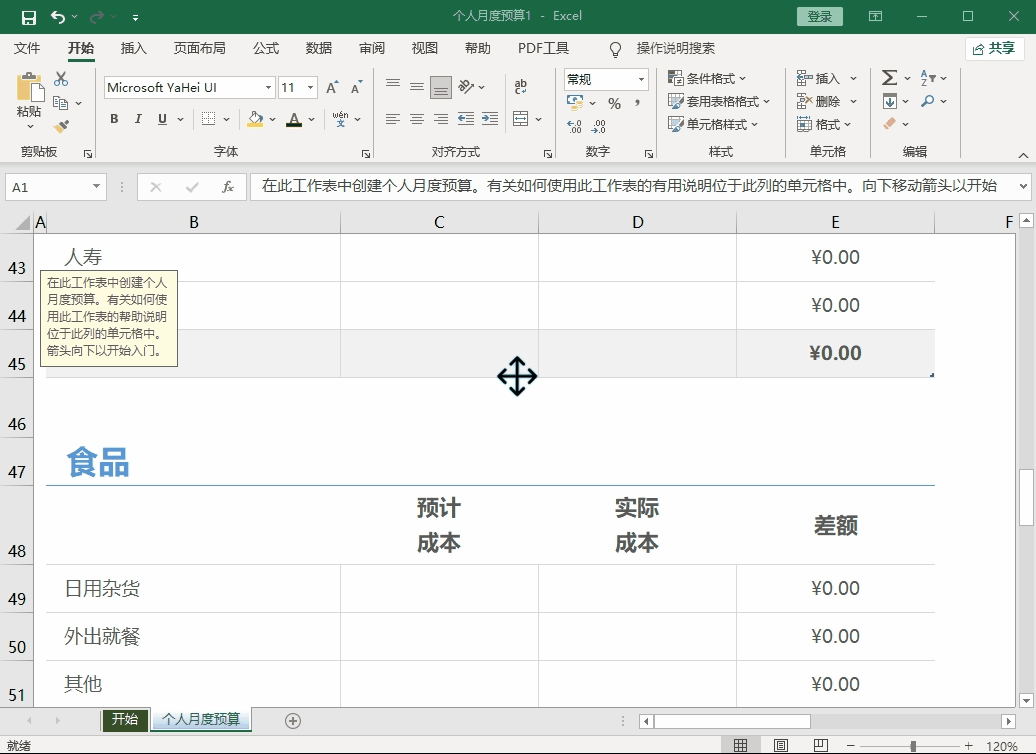The image size is (1036, 754).
Task: Click the Decrease Decimal icon
Action: [x=599, y=126]
